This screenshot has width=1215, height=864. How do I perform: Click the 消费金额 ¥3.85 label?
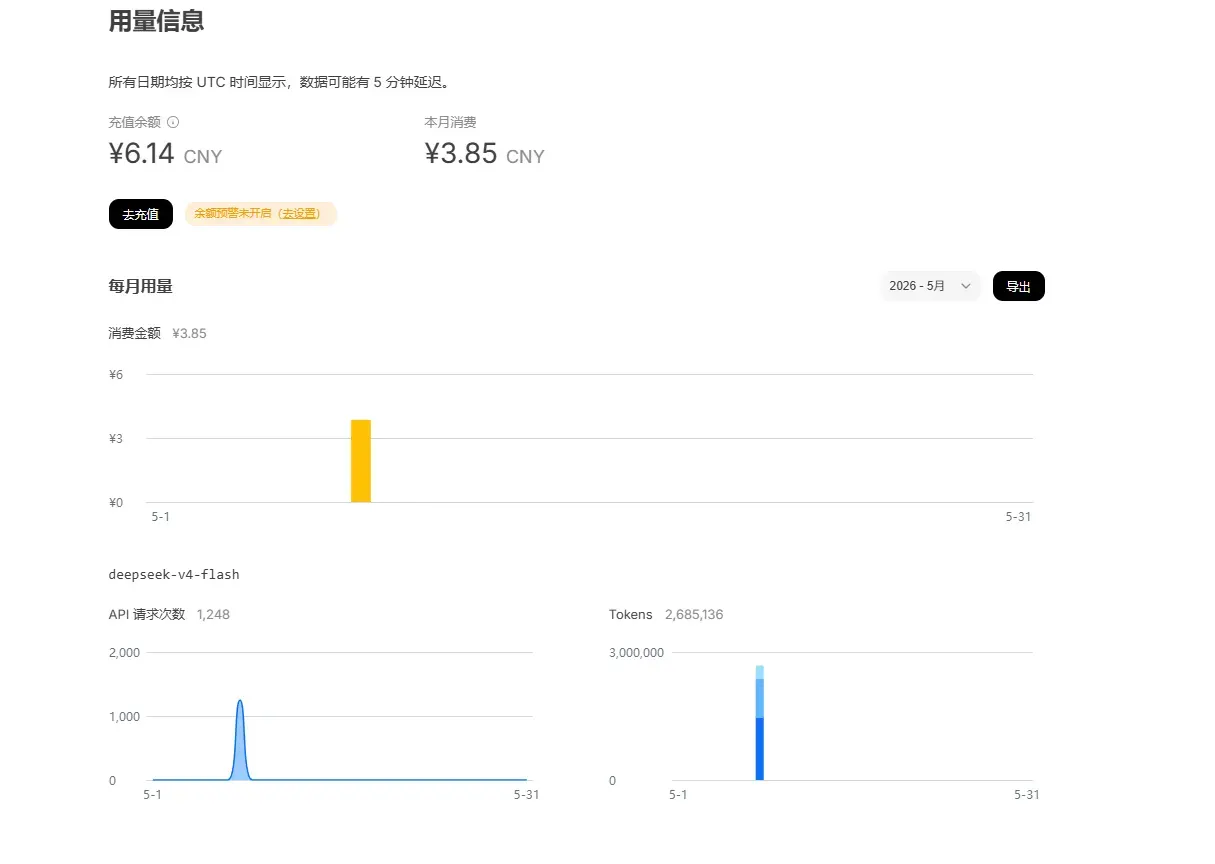click(157, 333)
